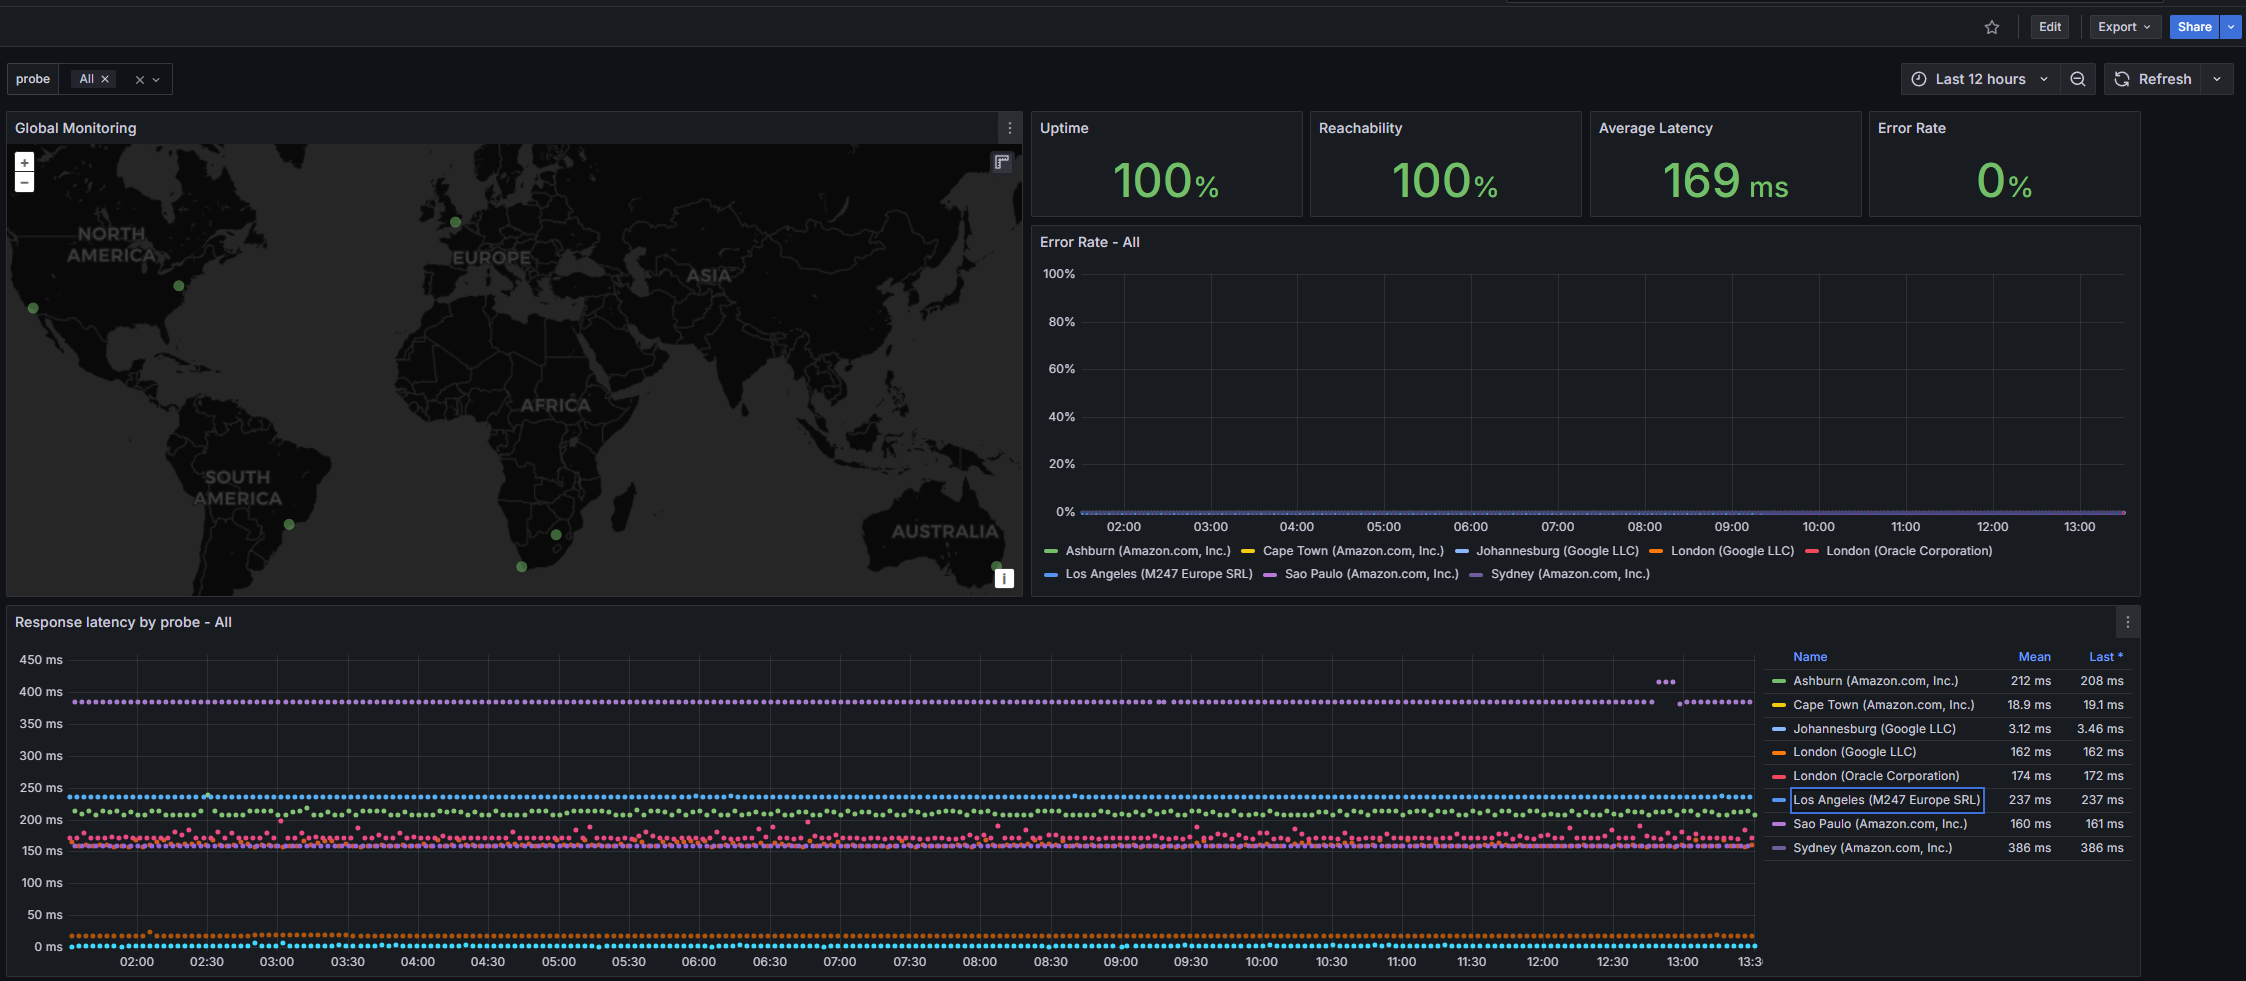Open the Export dropdown menu
Image resolution: width=2246 pixels, height=981 pixels.
pyautogui.click(x=2124, y=27)
